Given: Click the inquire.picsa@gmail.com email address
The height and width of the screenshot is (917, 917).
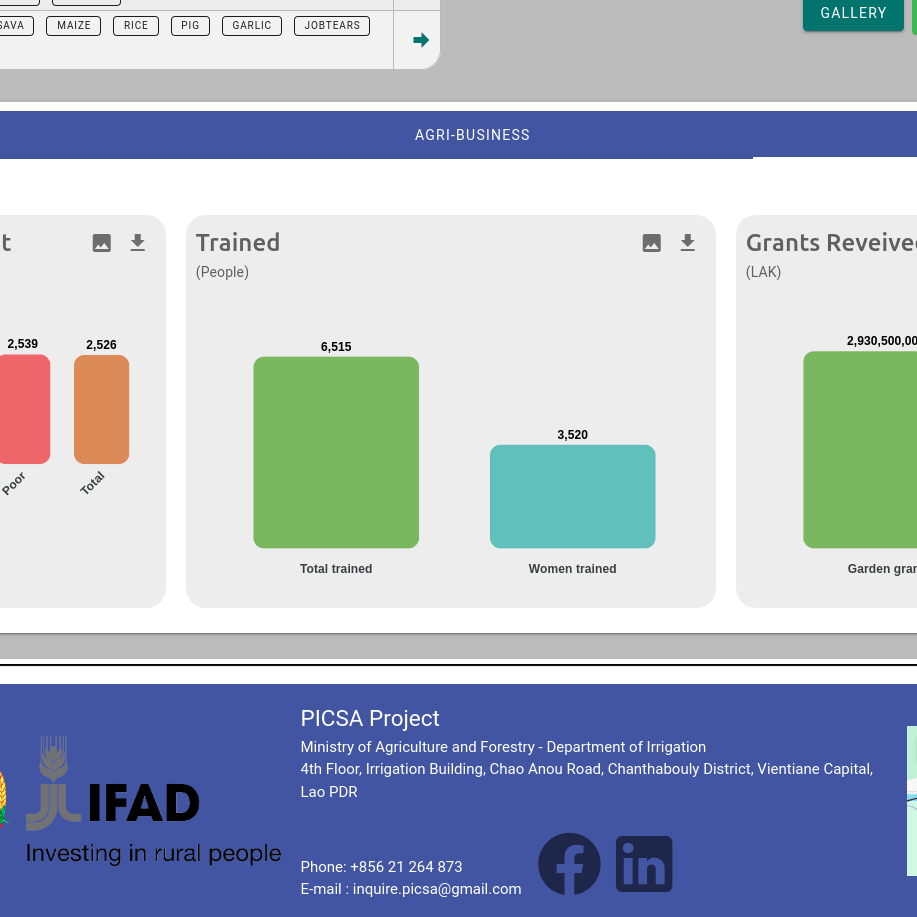Looking at the screenshot, I should (x=437, y=889).
